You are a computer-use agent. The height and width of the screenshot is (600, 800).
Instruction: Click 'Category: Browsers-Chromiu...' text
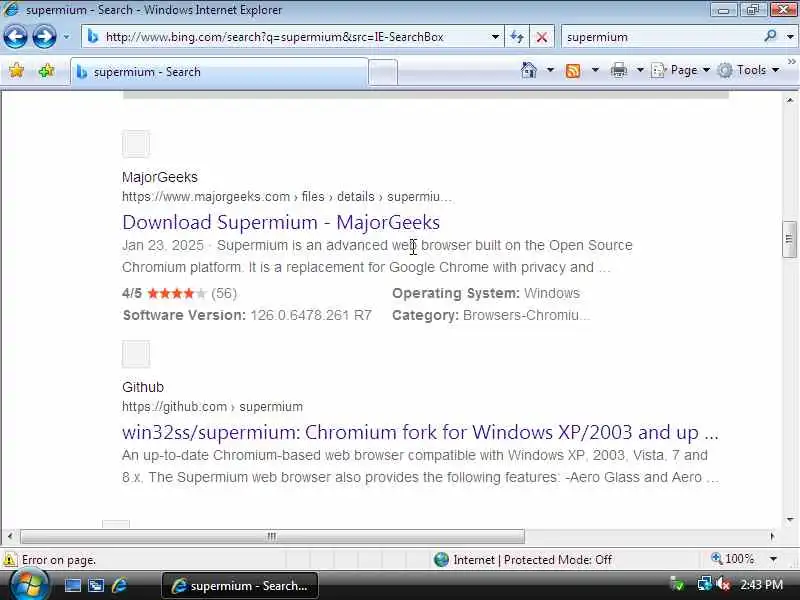pos(491,315)
